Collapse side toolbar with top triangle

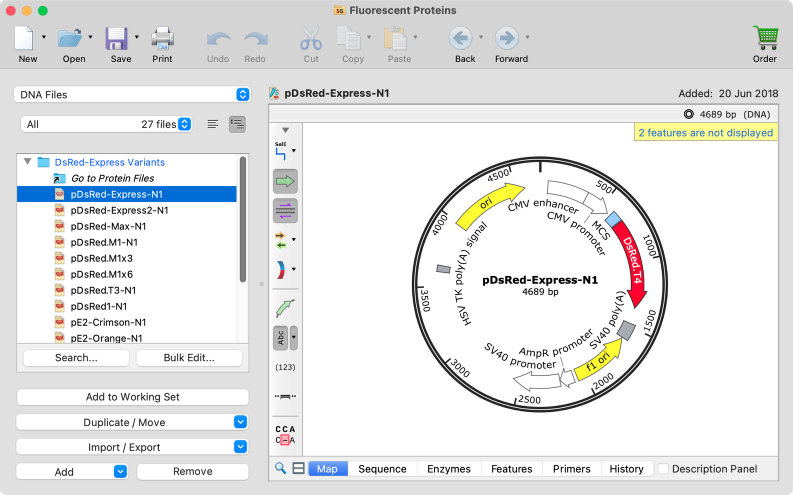[x=285, y=130]
